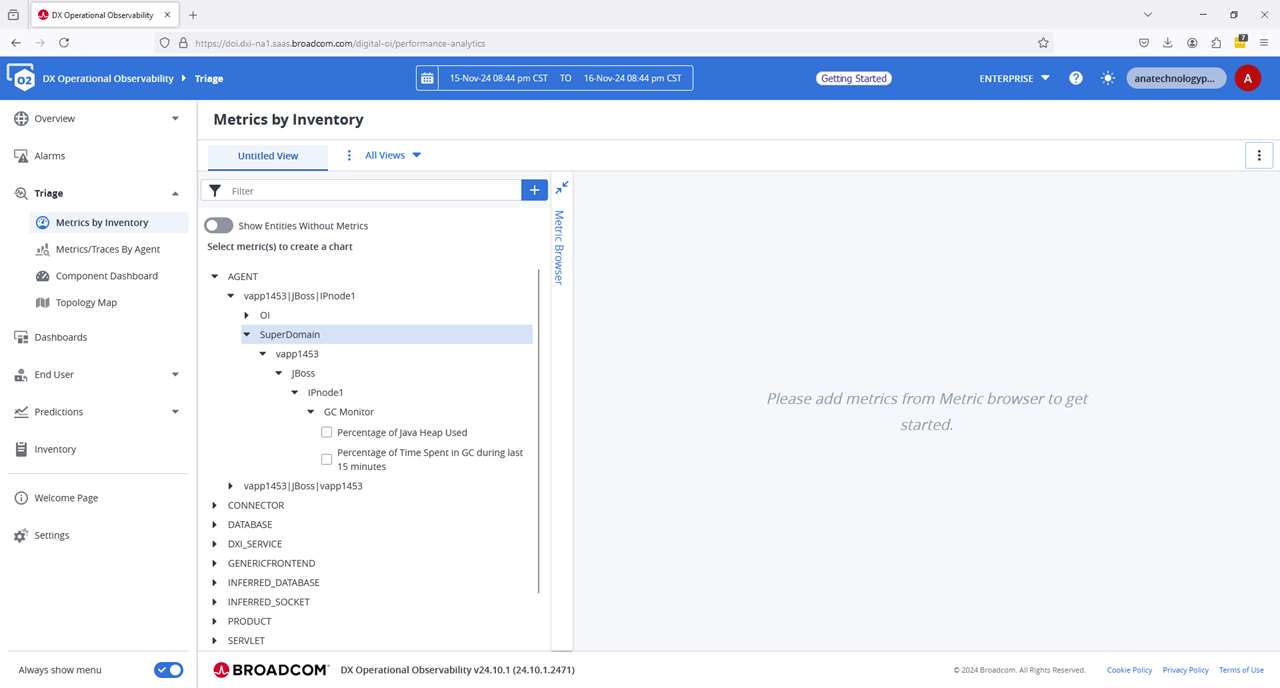This screenshot has width=1280, height=688.
Task: Collapse the Metric Browser panel arrows icon
Action: 562,187
